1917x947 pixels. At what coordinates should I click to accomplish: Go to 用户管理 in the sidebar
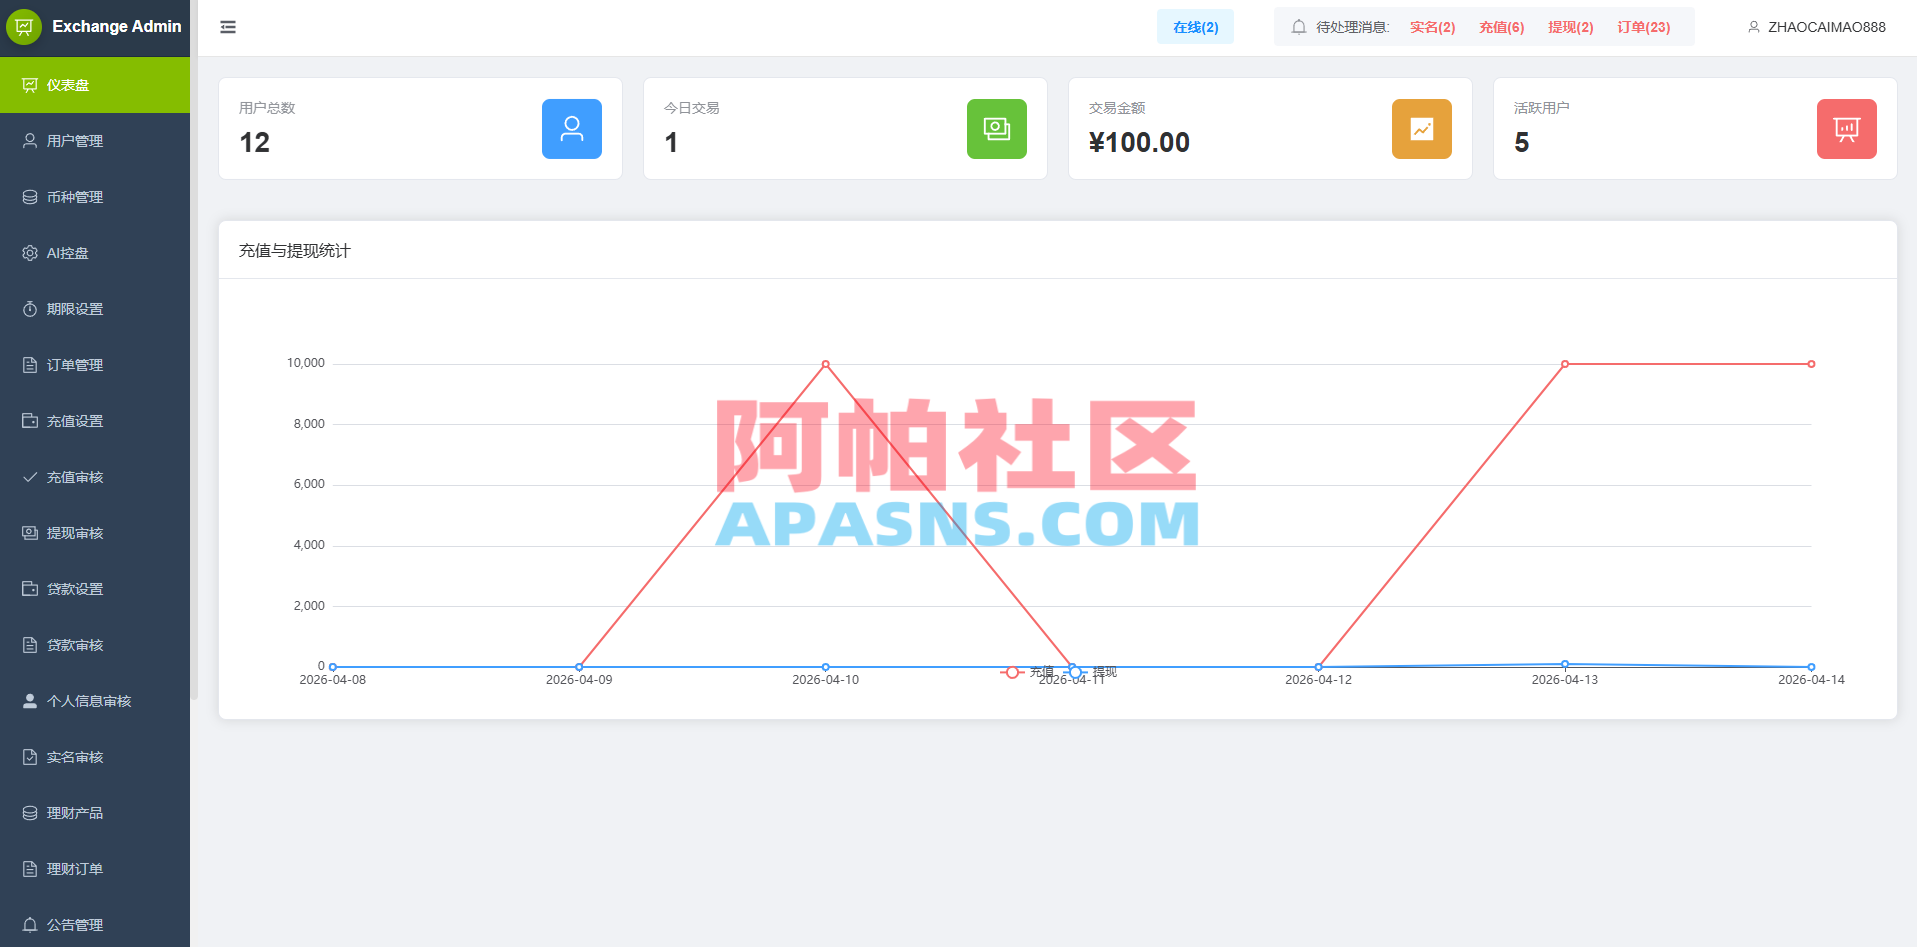point(95,141)
